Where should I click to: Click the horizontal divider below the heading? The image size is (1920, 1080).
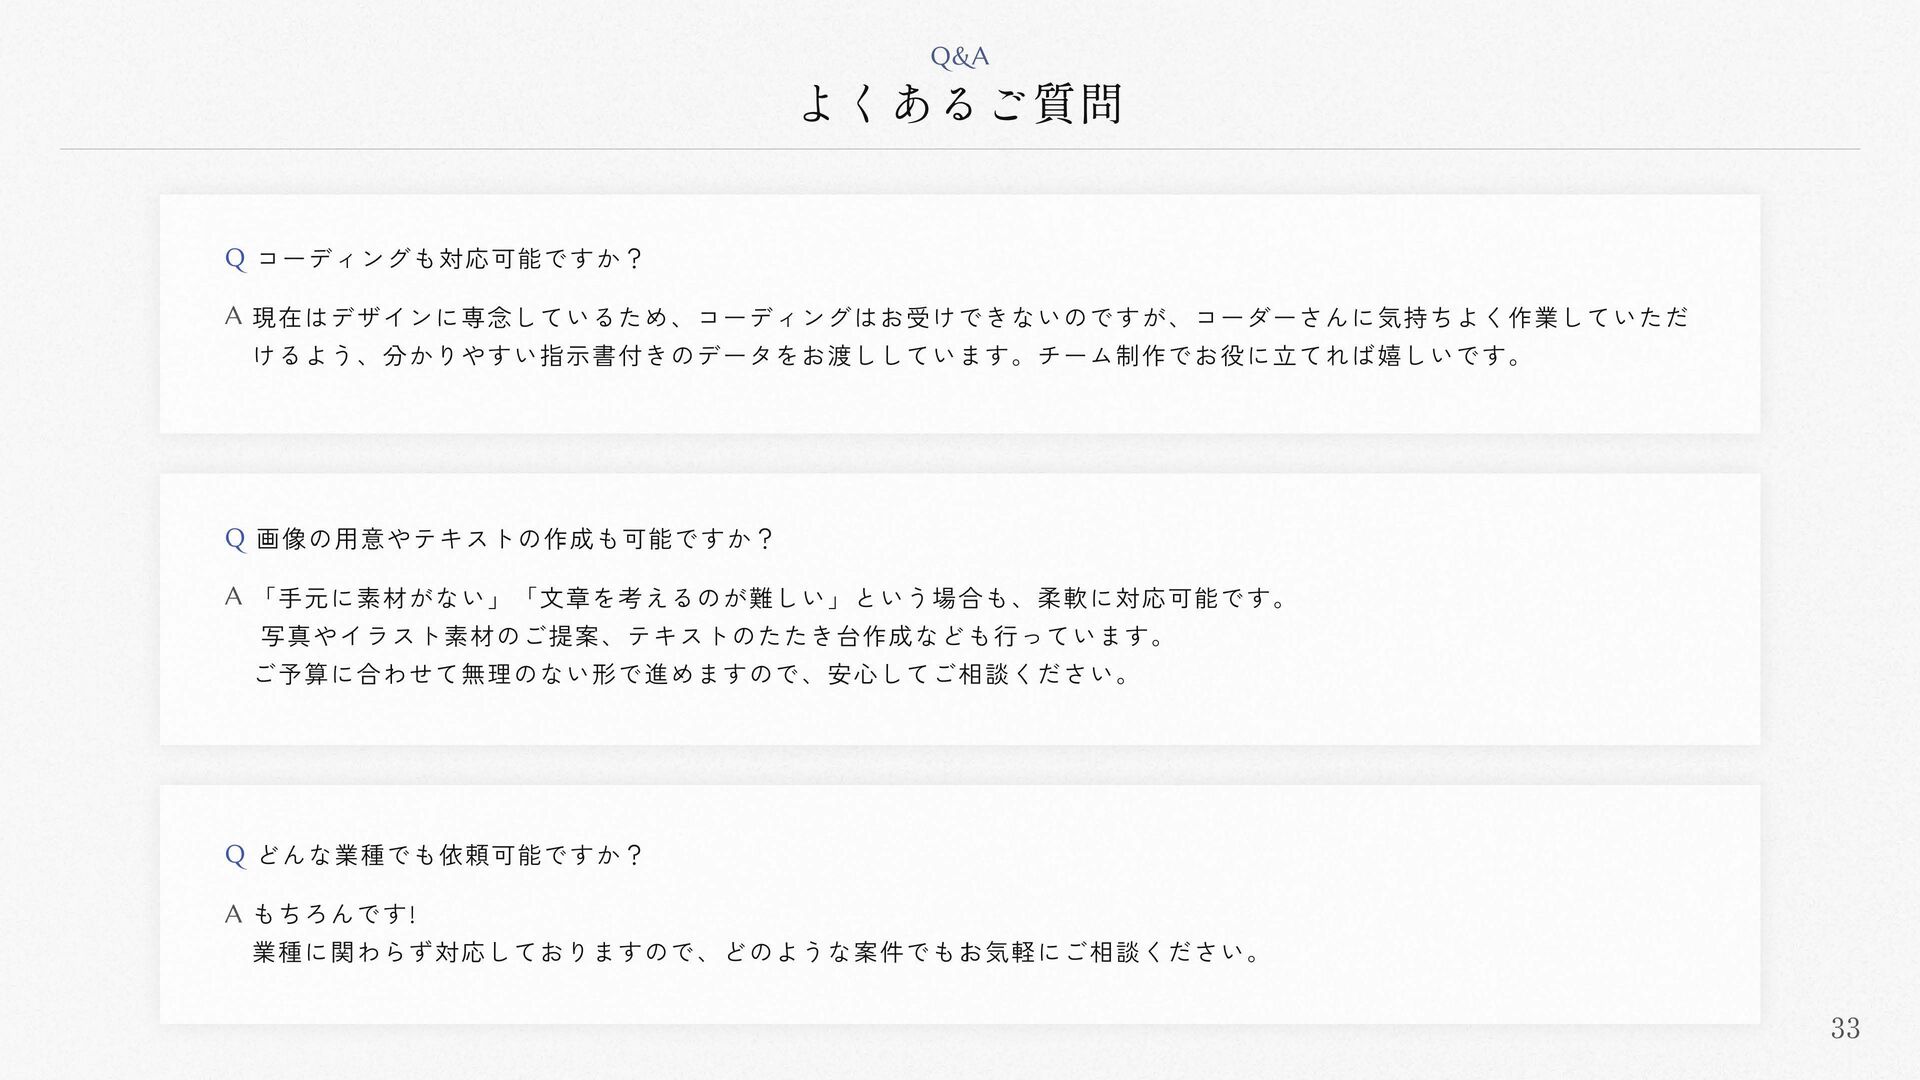click(x=960, y=150)
